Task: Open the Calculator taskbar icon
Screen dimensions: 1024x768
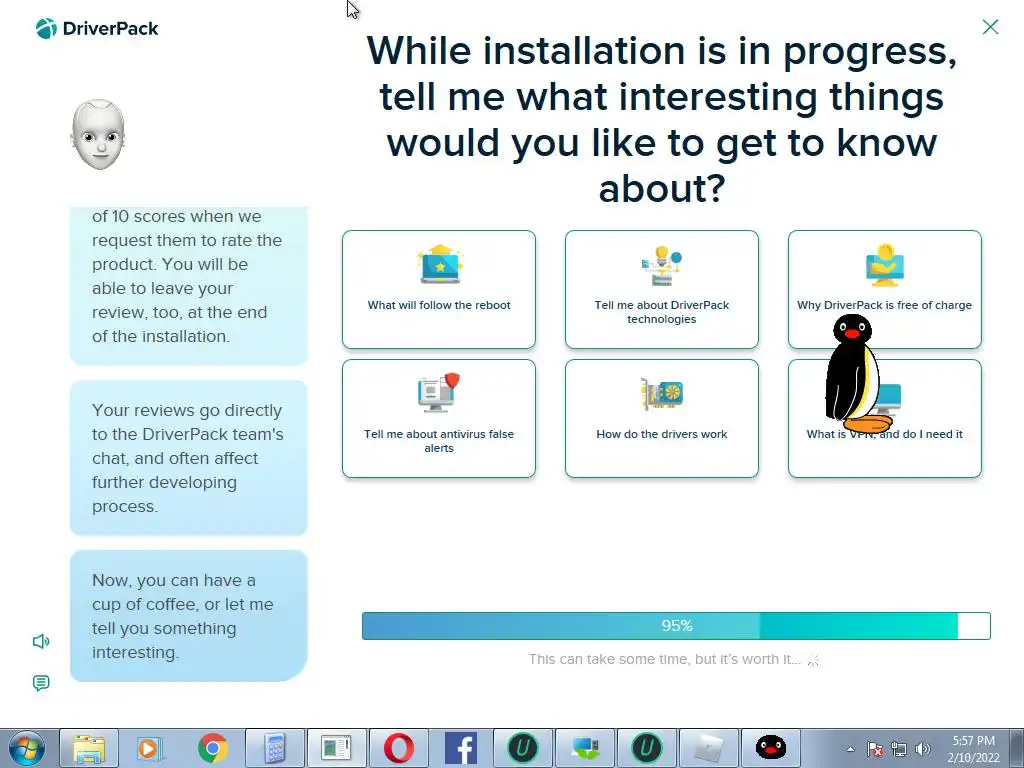Action: click(274, 748)
